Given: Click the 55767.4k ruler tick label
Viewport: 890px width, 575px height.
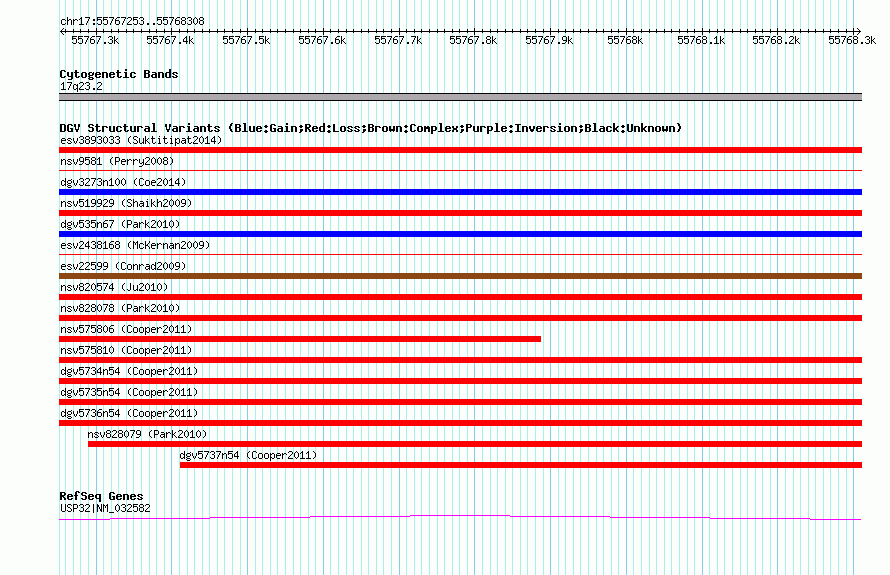Looking at the screenshot, I should pos(170,40).
